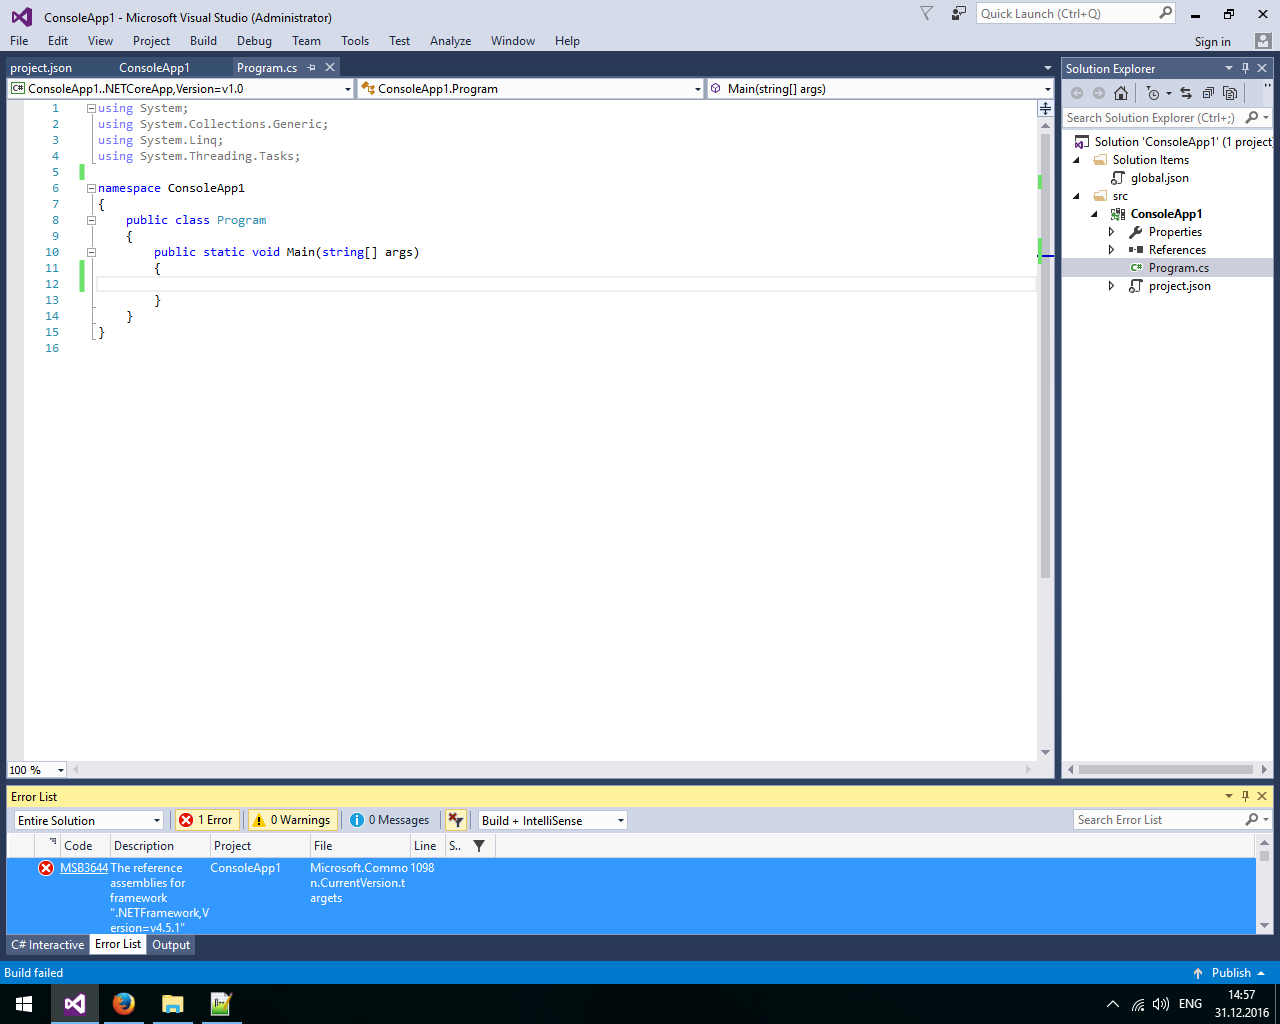1280x1024 pixels.
Task: Click the Quick Launch search magnifier icon
Action: pos(1166,13)
